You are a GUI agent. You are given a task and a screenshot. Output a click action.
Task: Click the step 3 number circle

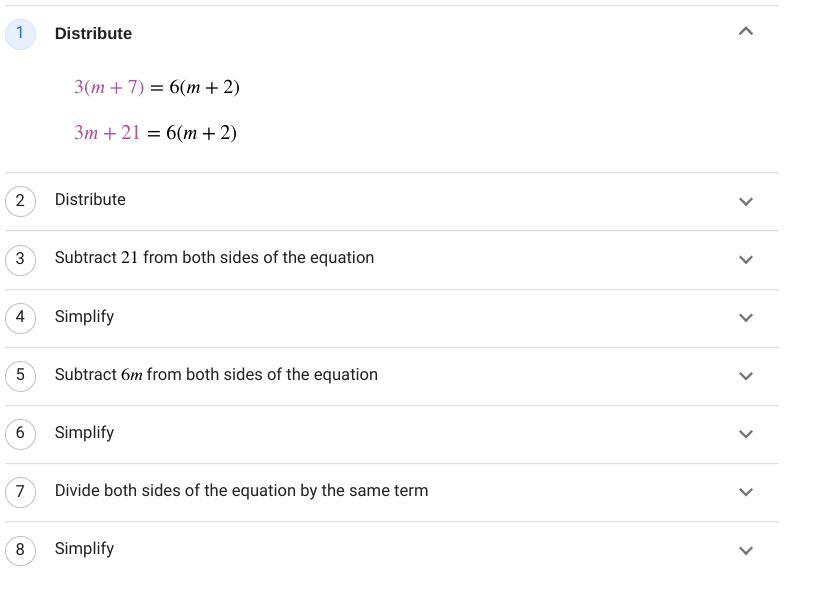click(x=20, y=258)
